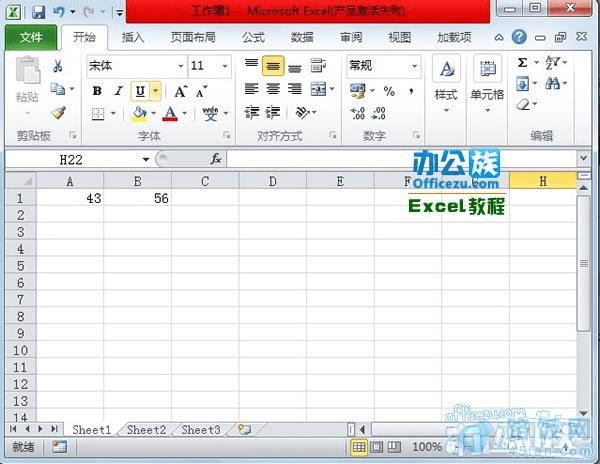Viewport: 600px width, 464px height.
Task: Click the text Orientation icon
Action: tap(303, 112)
